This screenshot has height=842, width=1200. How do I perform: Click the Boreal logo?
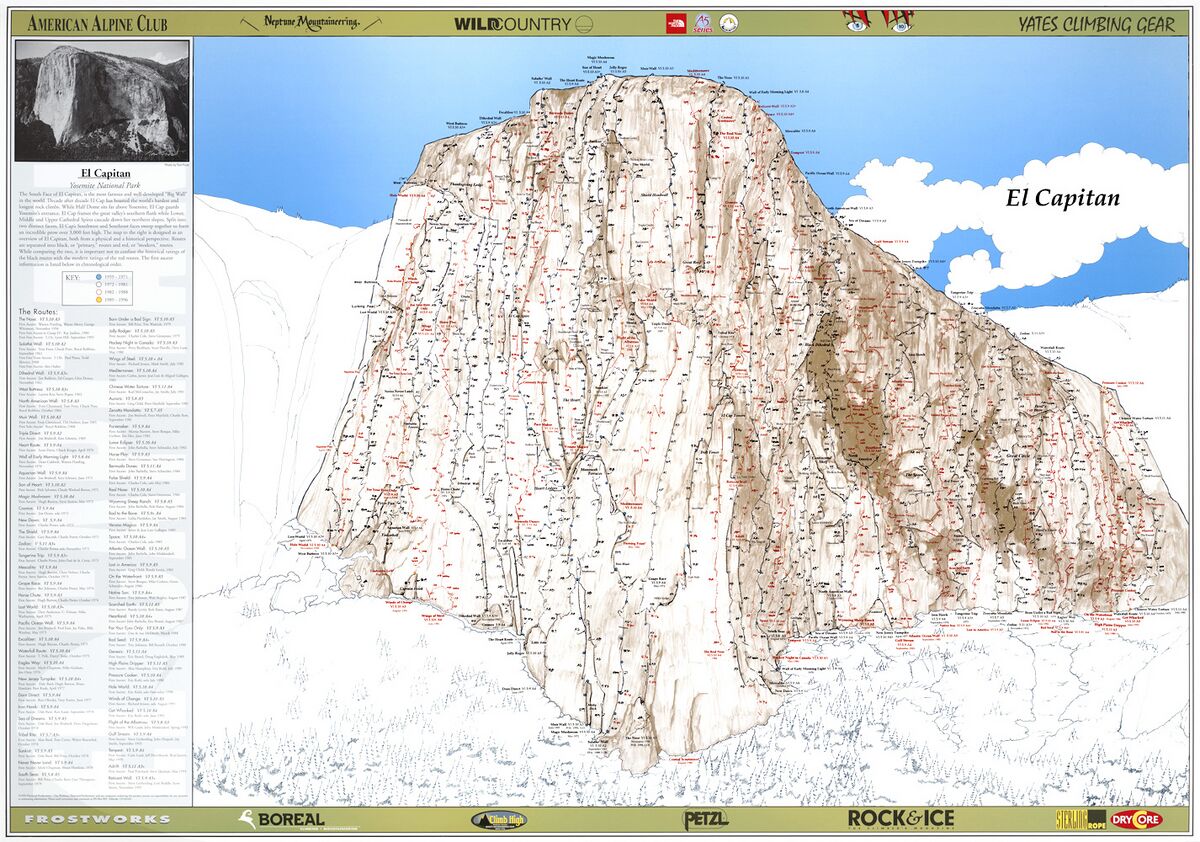[281, 819]
